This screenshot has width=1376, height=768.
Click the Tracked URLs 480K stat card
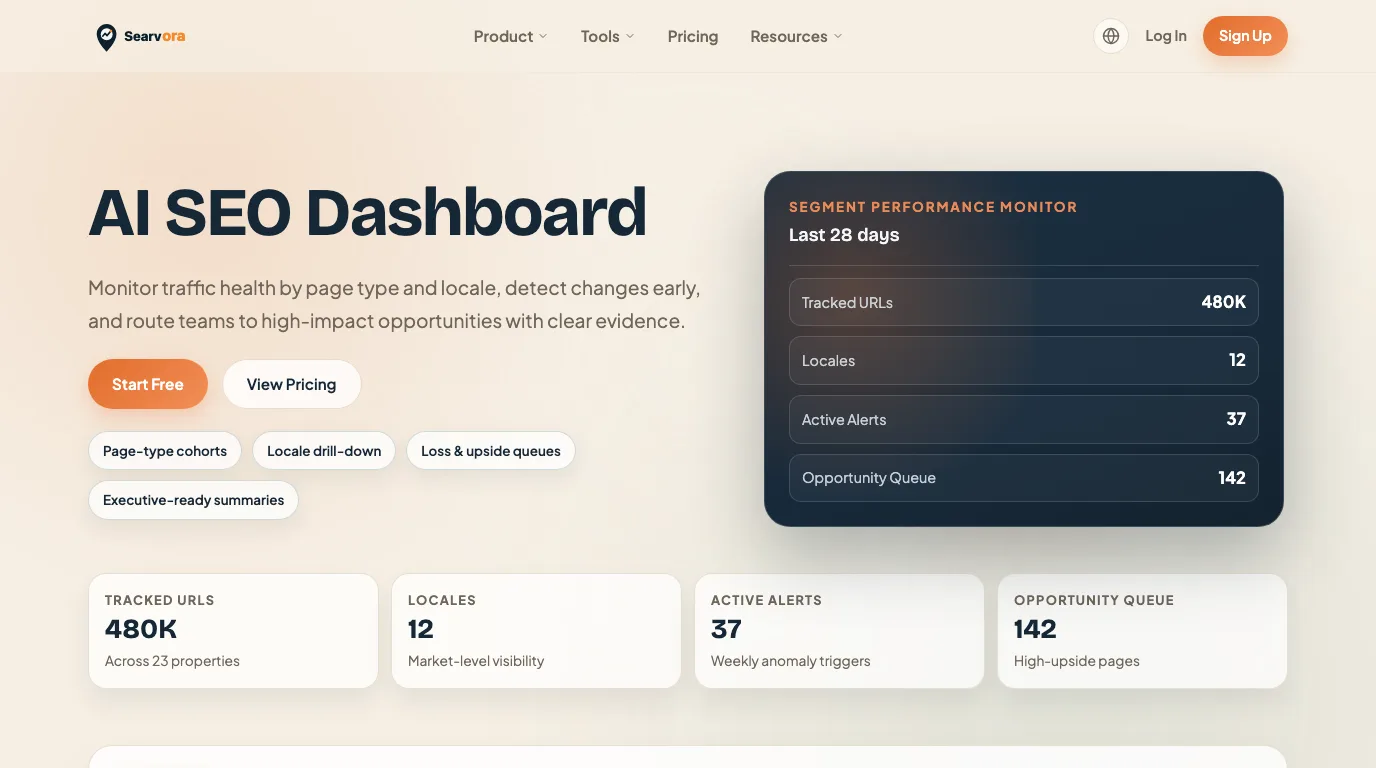[233, 631]
